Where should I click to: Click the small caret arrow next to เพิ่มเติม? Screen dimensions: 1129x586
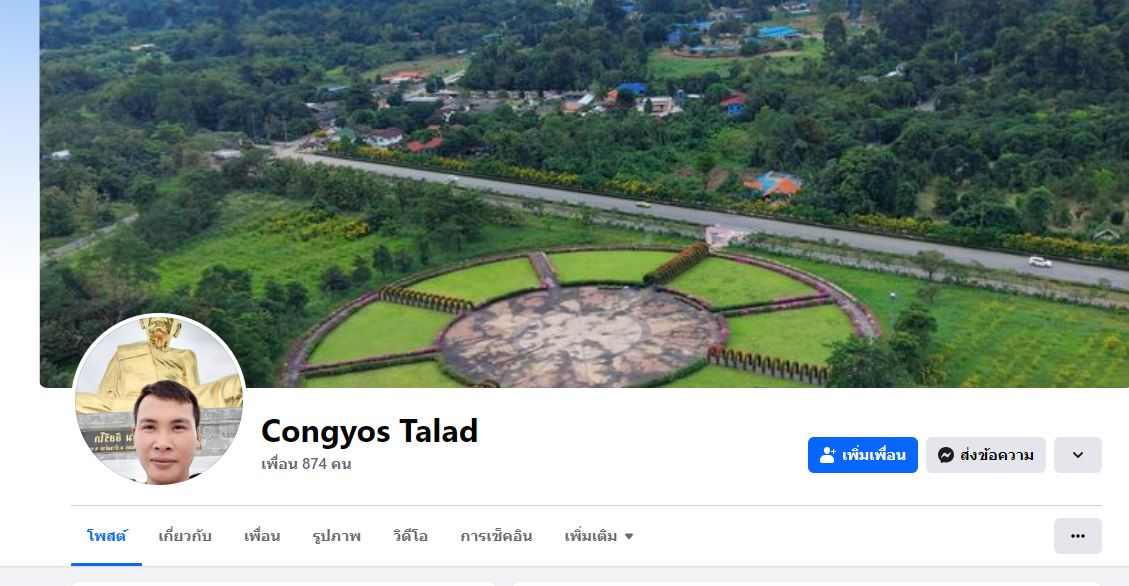[x=629, y=536]
